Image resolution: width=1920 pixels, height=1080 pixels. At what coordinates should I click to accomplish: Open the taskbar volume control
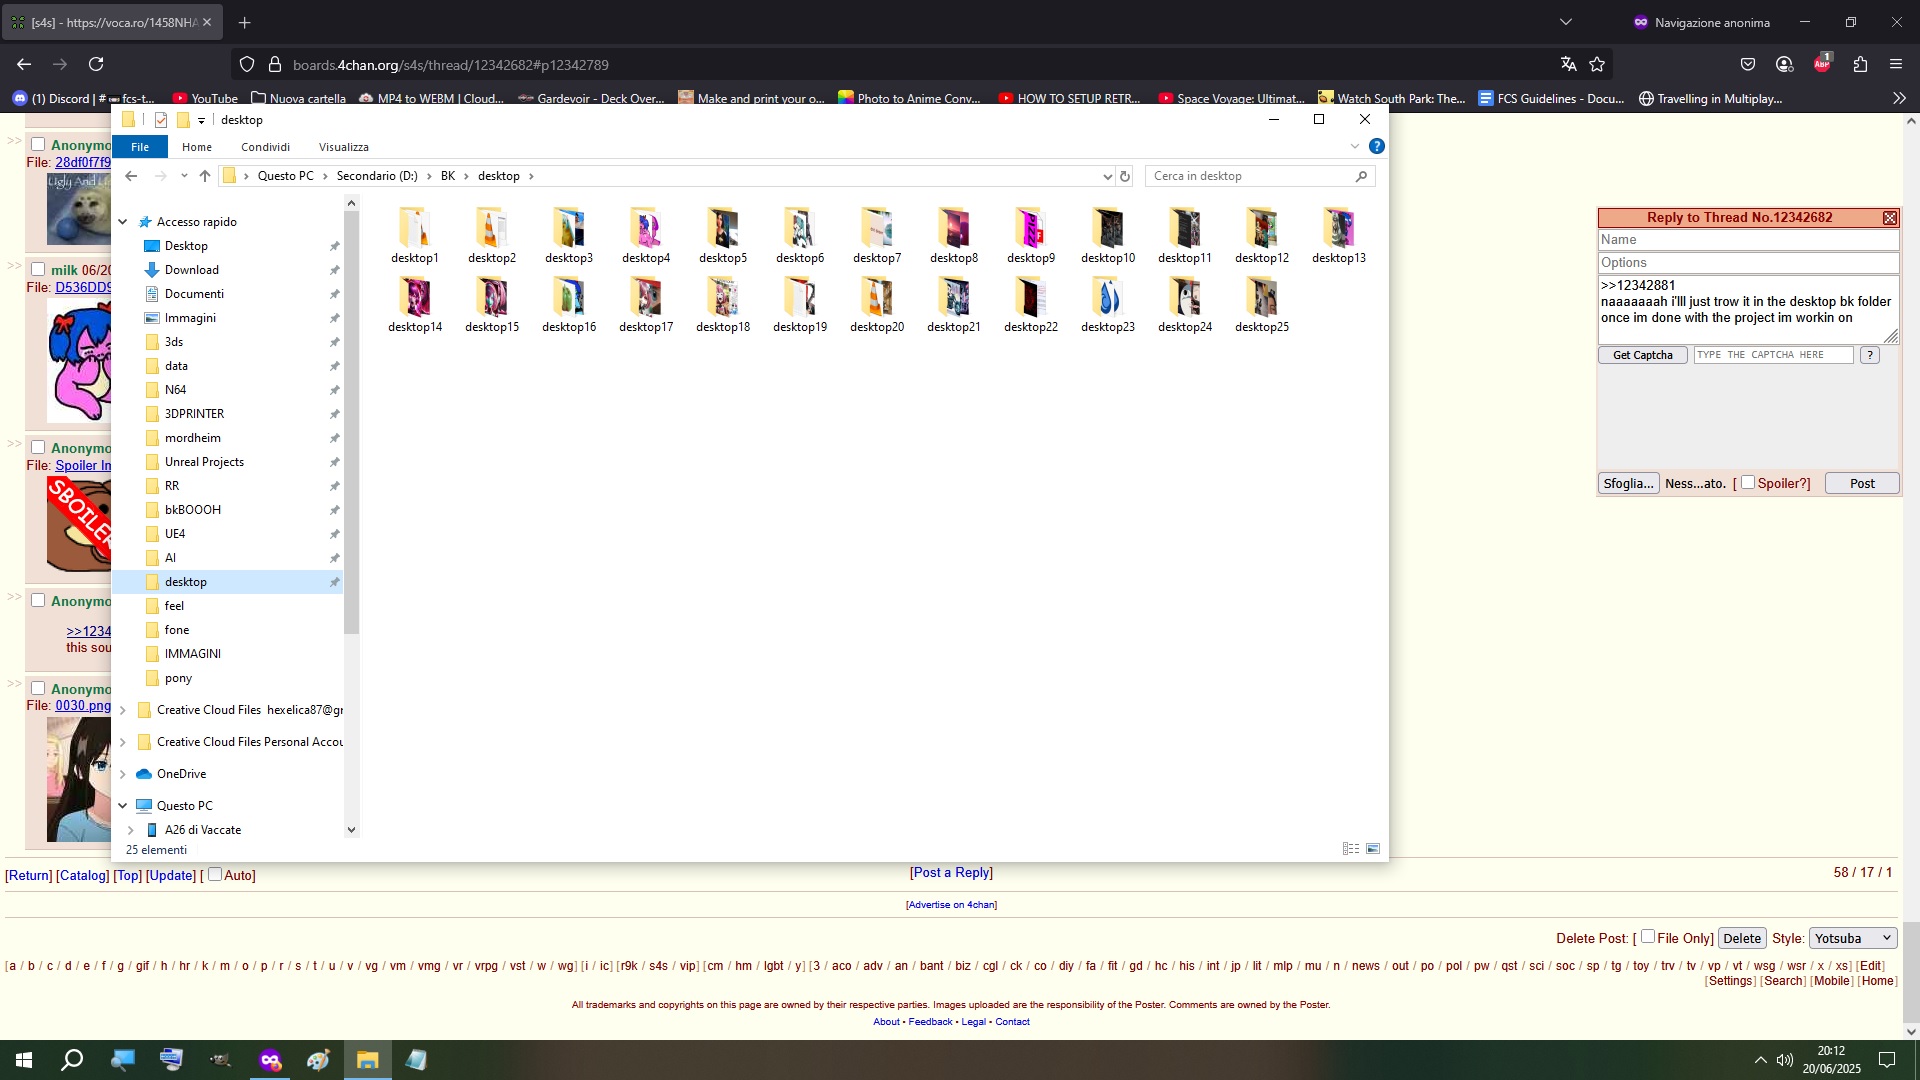pos(1785,1060)
